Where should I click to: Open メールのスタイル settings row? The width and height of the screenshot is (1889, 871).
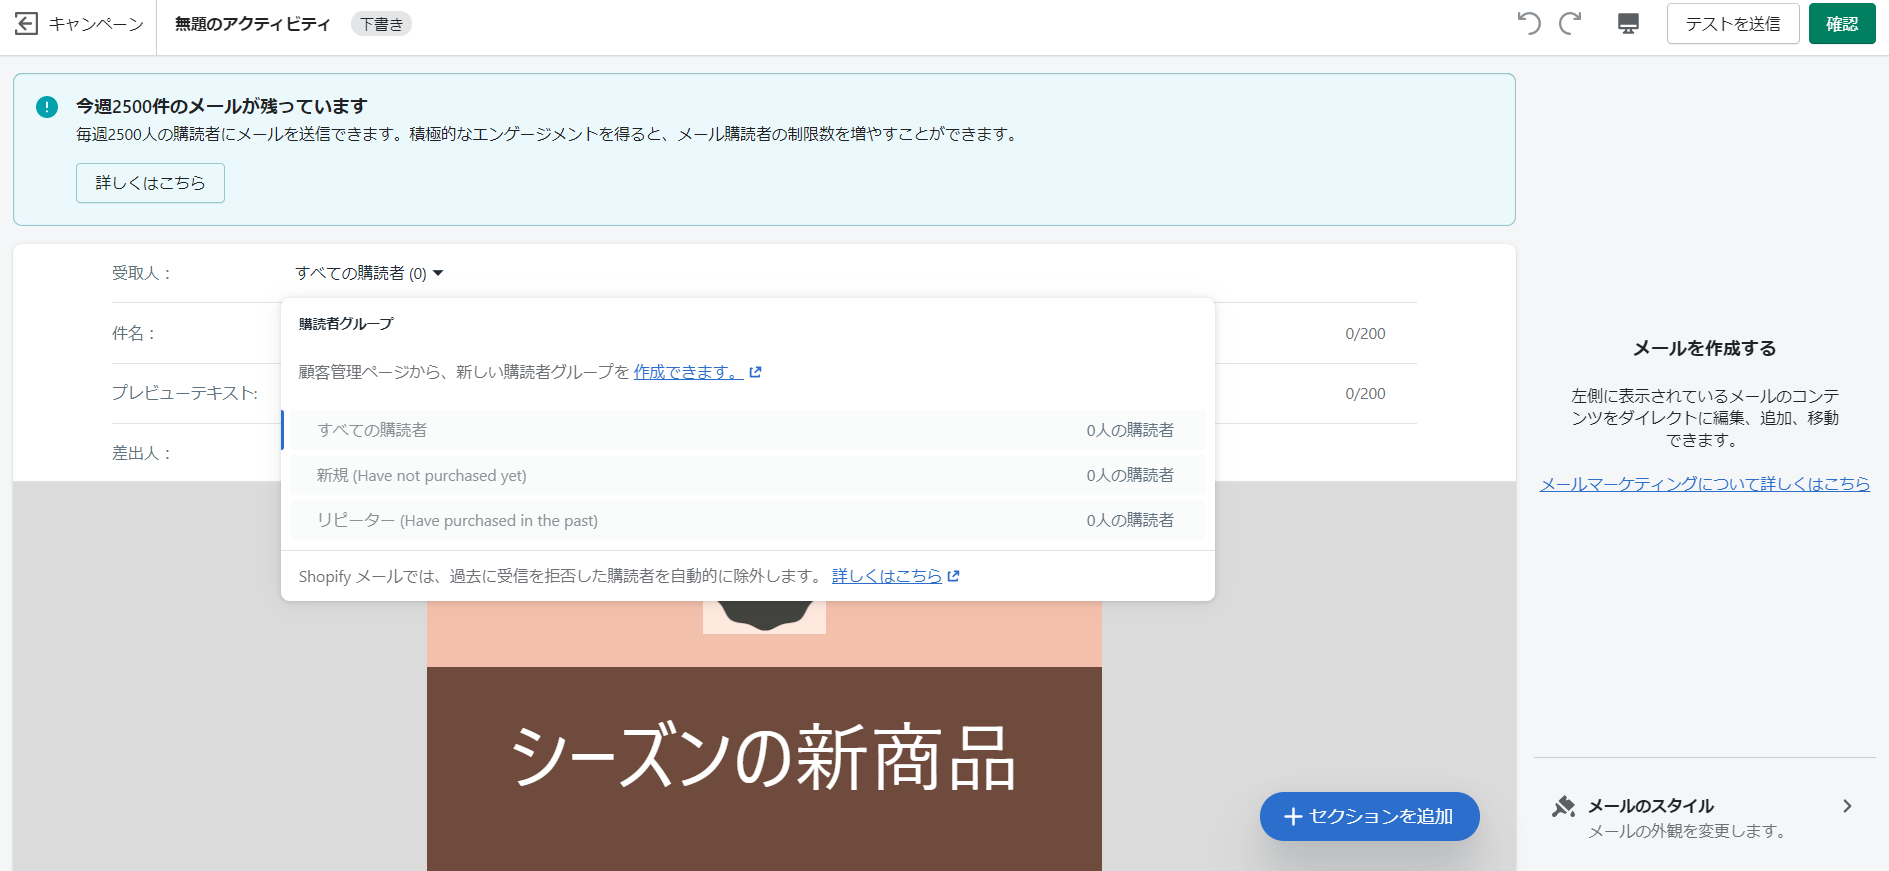point(1704,817)
